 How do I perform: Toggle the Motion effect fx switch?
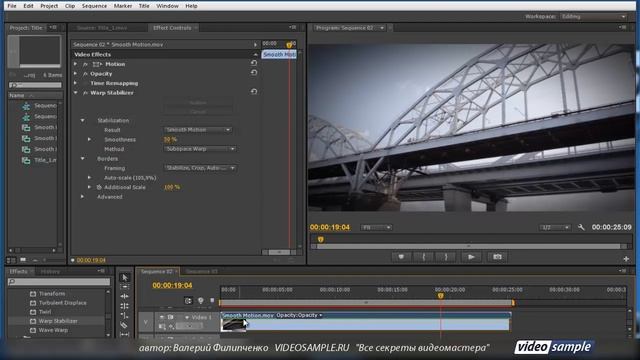click(x=85, y=64)
